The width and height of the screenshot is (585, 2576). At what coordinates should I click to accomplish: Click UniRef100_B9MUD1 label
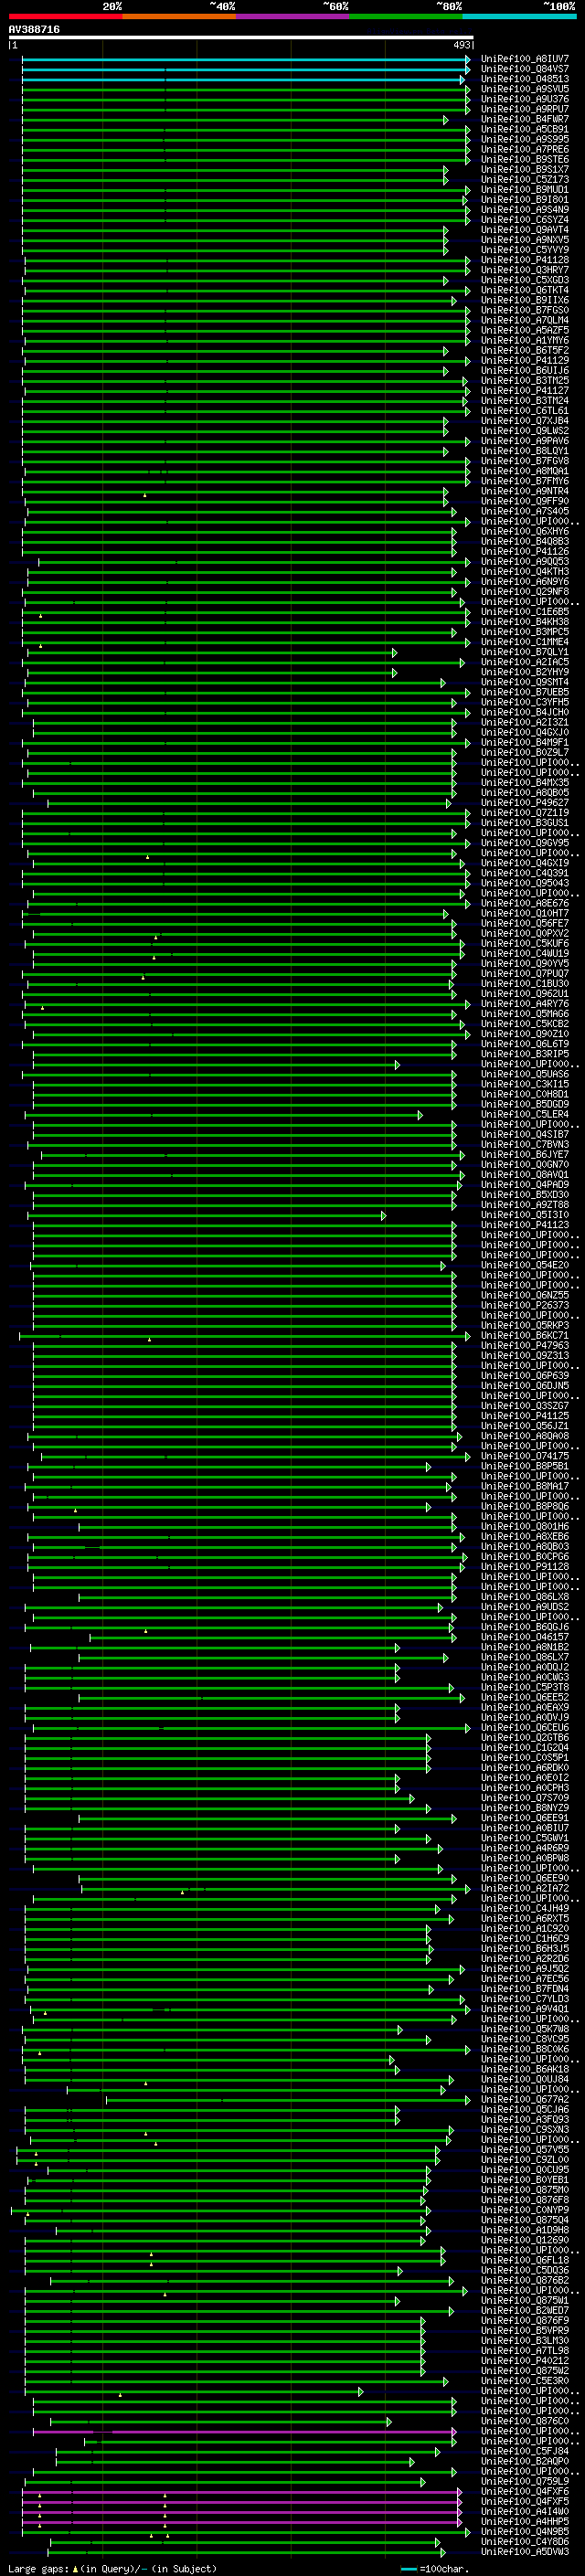pos(525,189)
